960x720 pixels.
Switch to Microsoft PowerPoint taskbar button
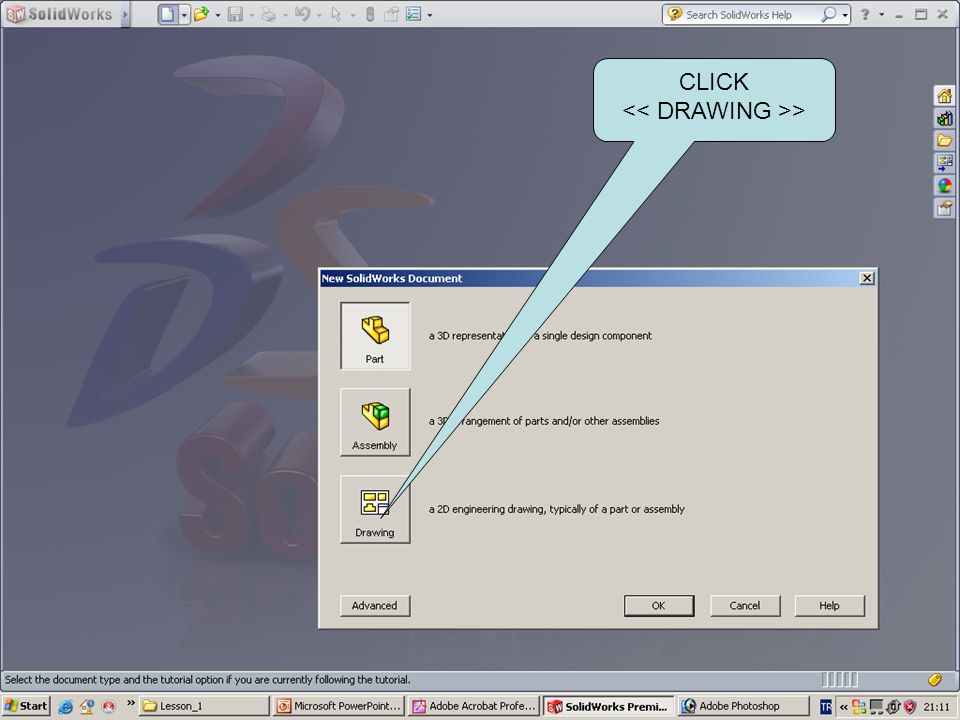(339, 706)
